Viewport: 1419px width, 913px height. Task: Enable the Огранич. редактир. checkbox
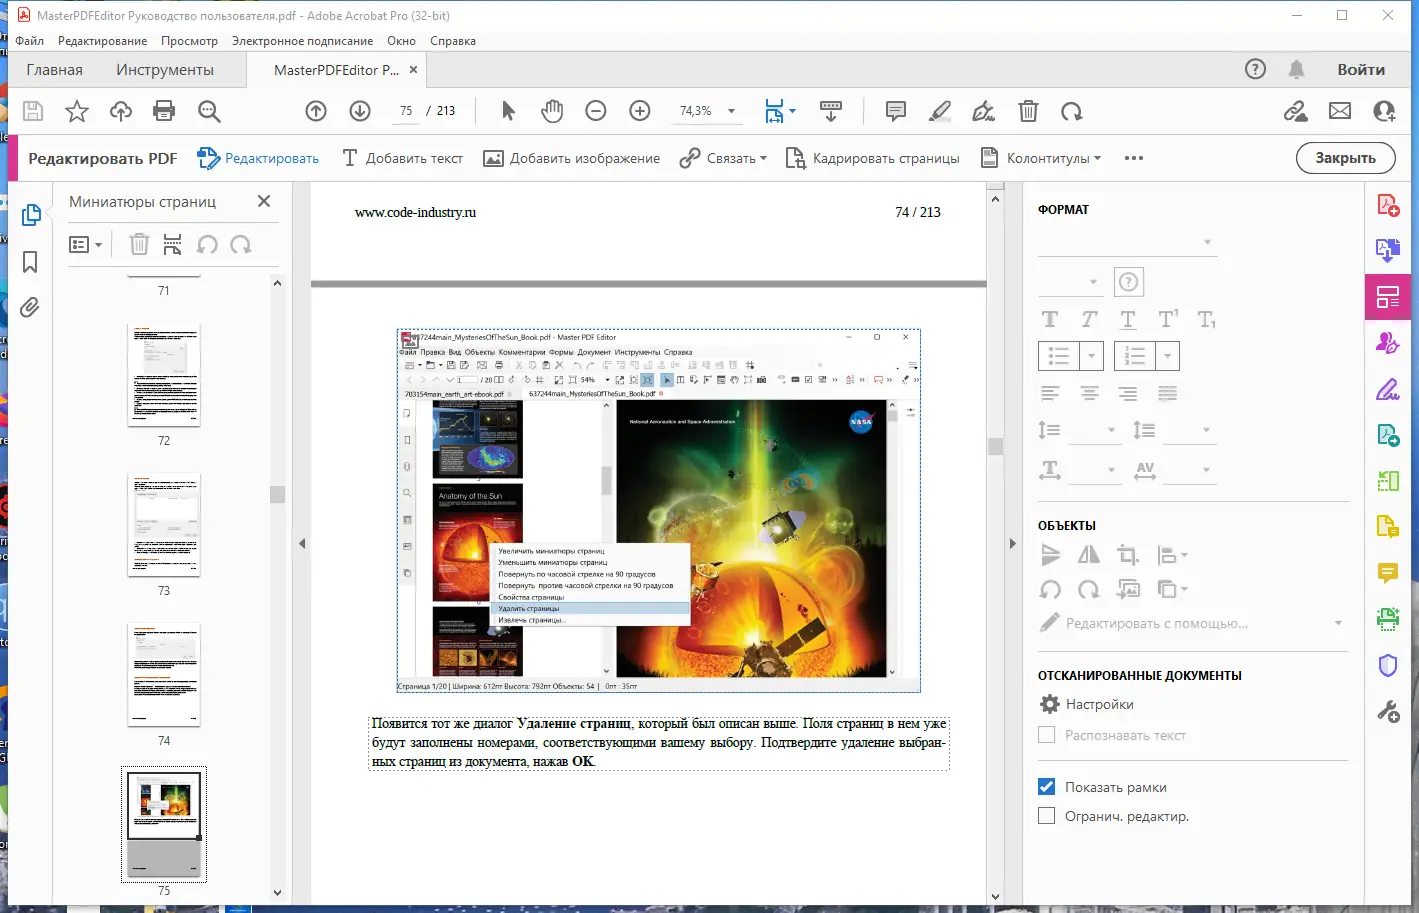pyautogui.click(x=1047, y=816)
